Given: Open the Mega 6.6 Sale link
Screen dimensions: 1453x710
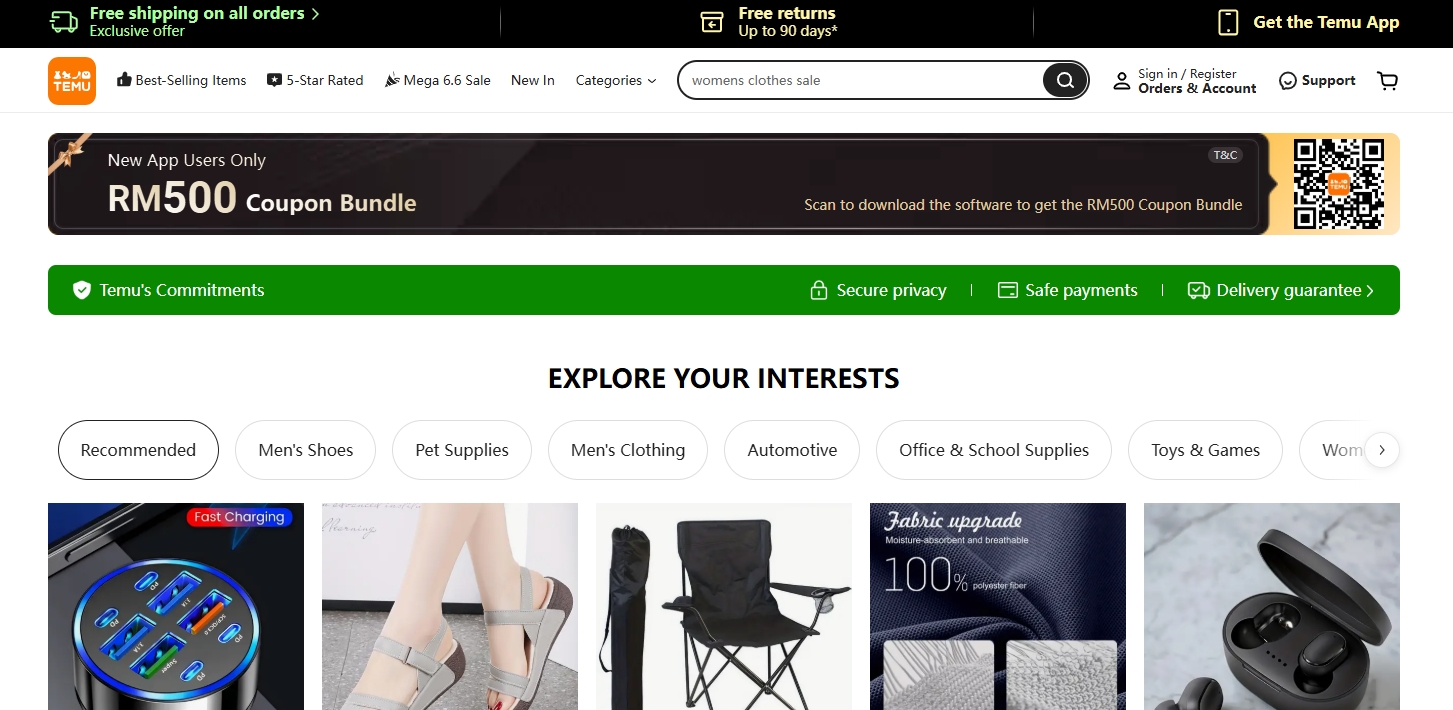Looking at the screenshot, I should [x=437, y=80].
